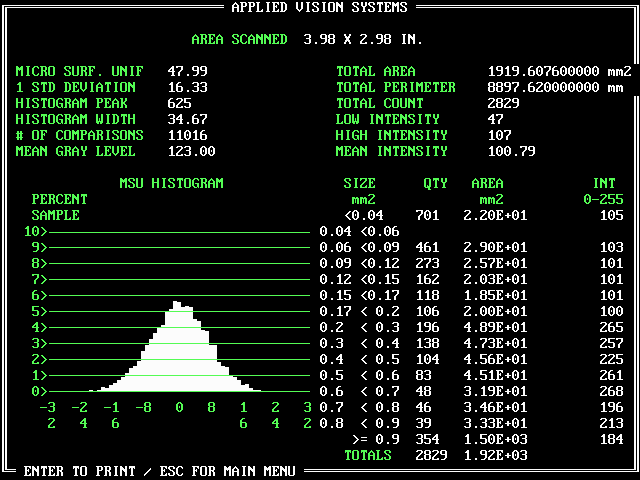This screenshot has height=480, width=640.
Task: Click the INT column header
Action: (604, 183)
